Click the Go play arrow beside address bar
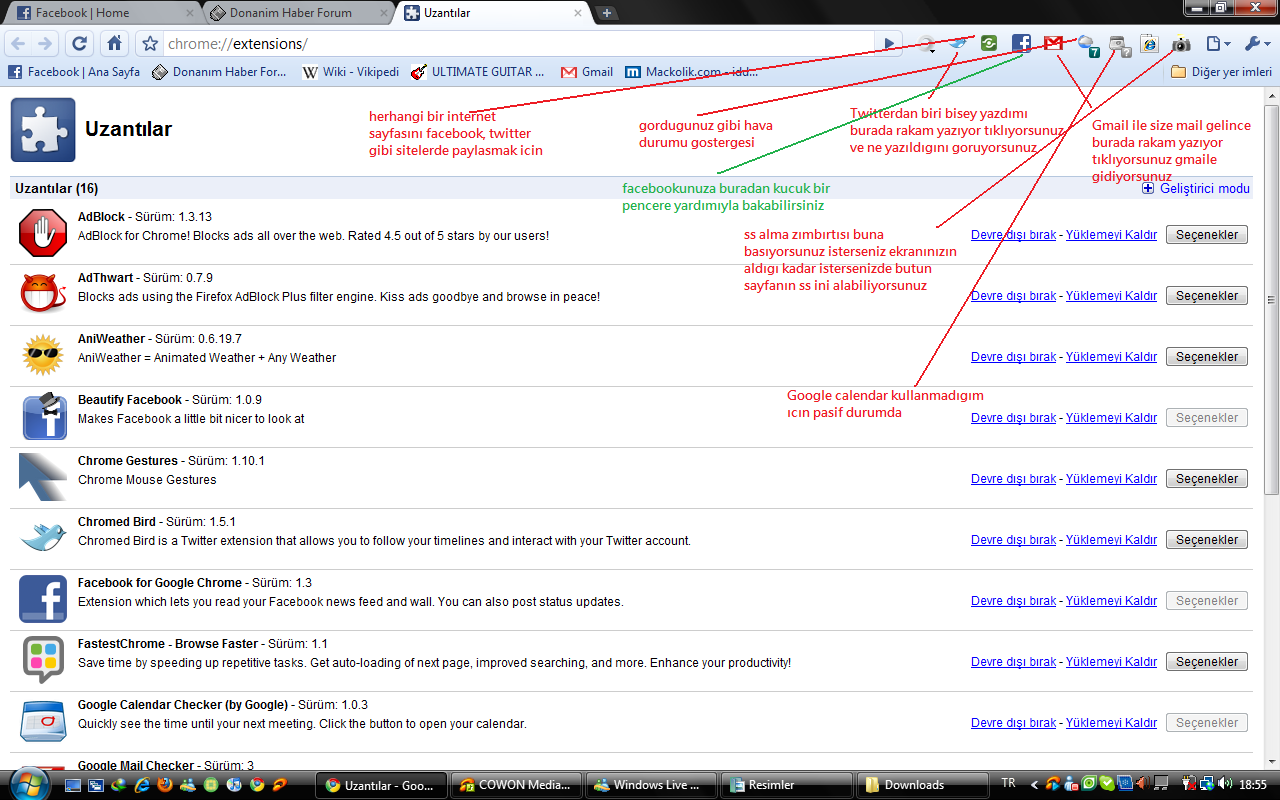1280x800 pixels. pyautogui.click(x=889, y=44)
